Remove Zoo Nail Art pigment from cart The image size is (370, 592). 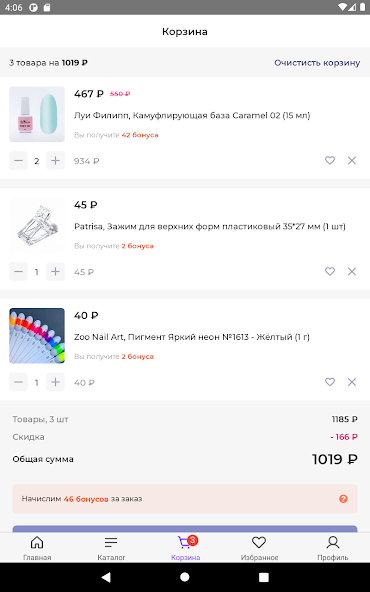coord(352,382)
